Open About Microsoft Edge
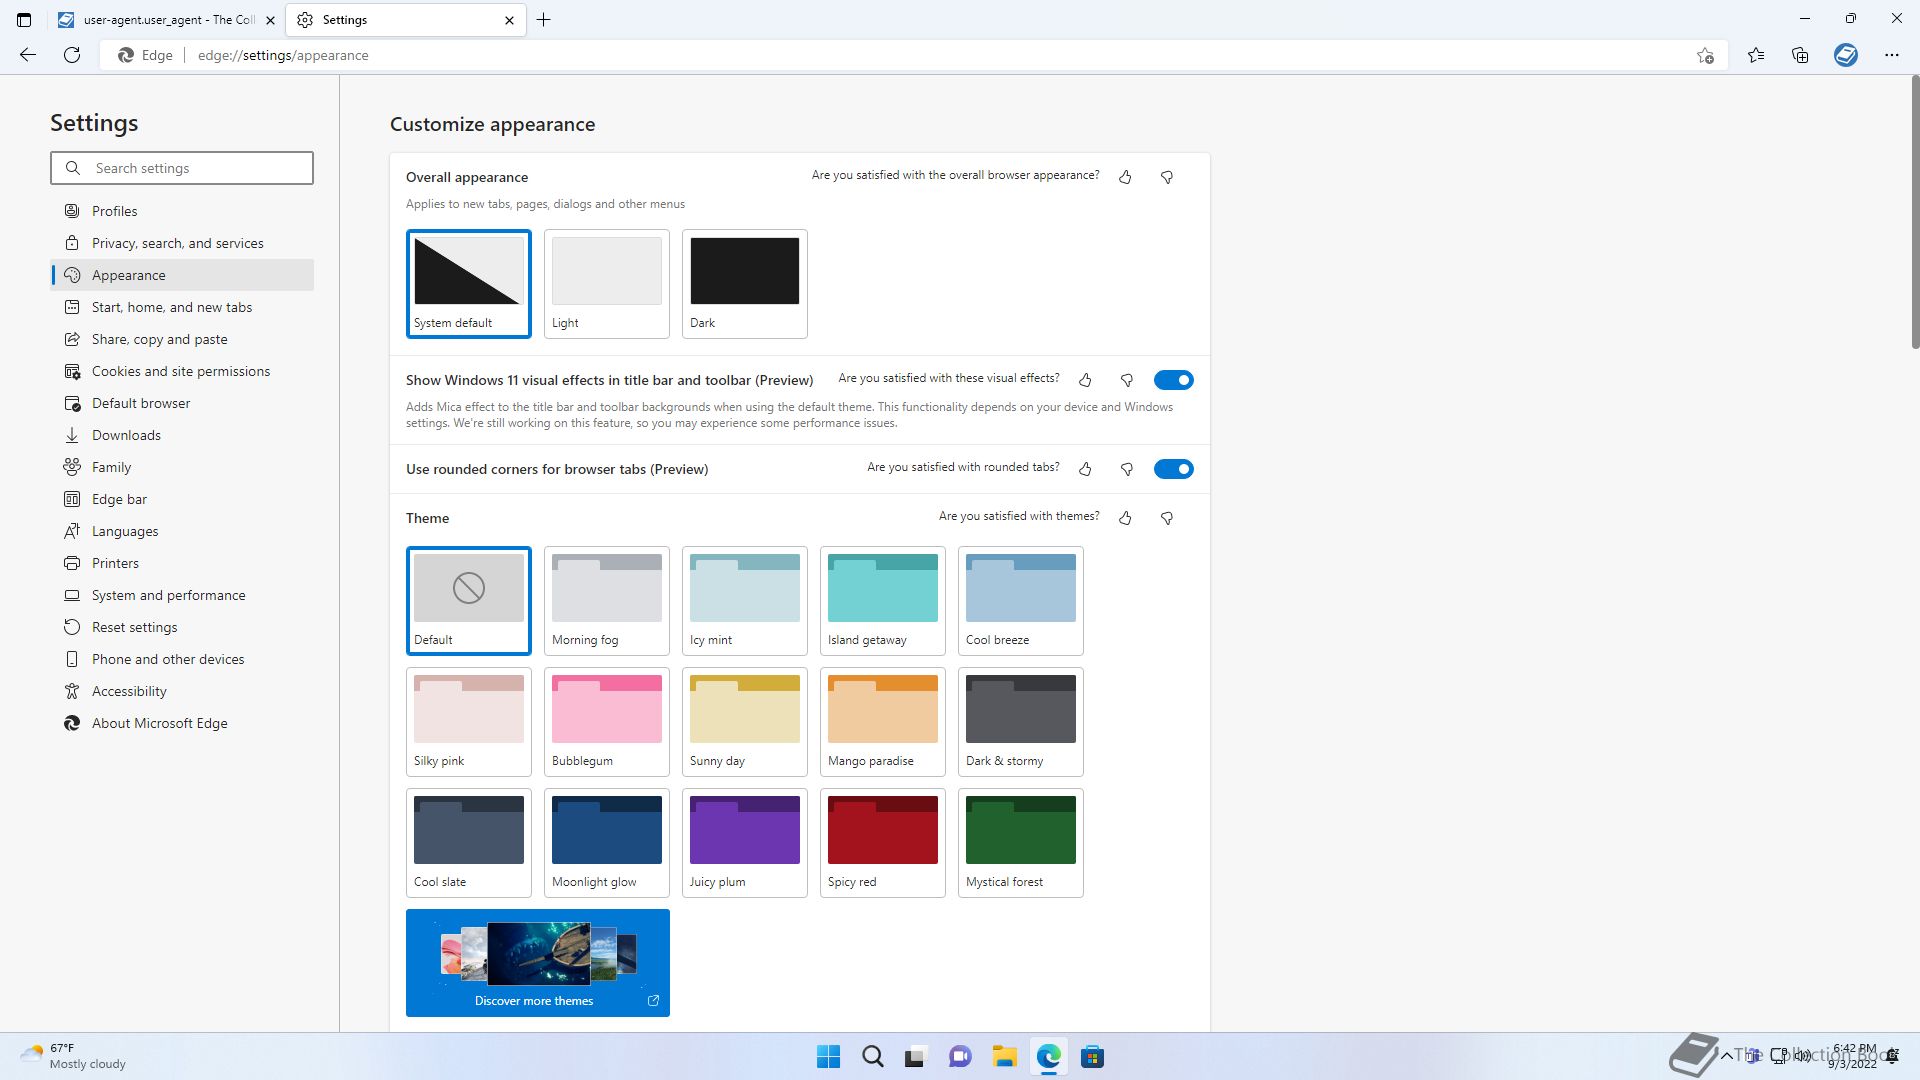1920x1080 pixels. coord(182,723)
